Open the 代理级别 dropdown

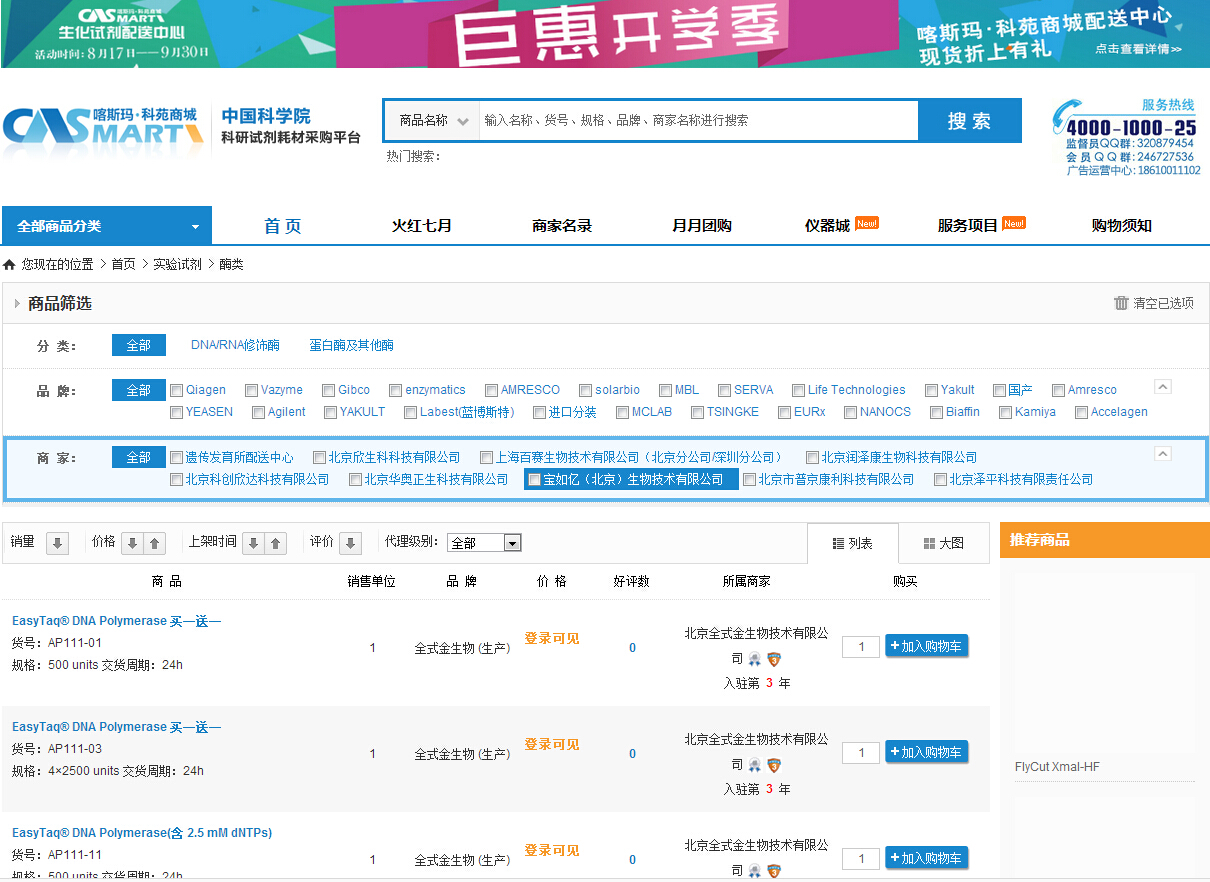pyautogui.click(x=484, y=543)
